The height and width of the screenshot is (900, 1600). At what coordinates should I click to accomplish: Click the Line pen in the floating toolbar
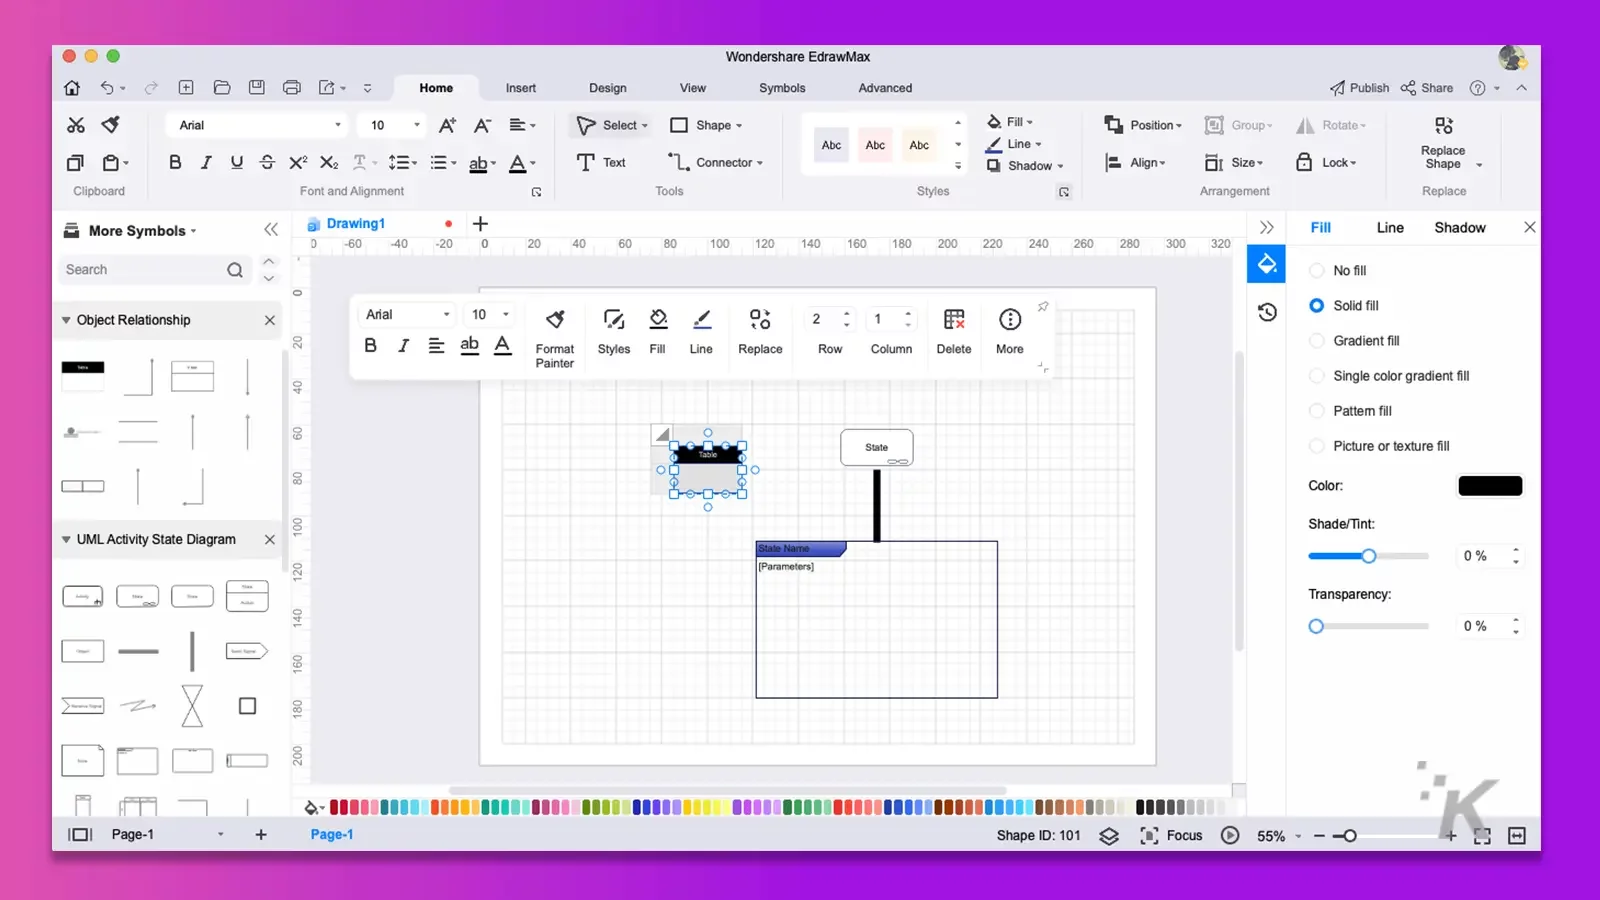pyautogui.click(x=701, y=332)
